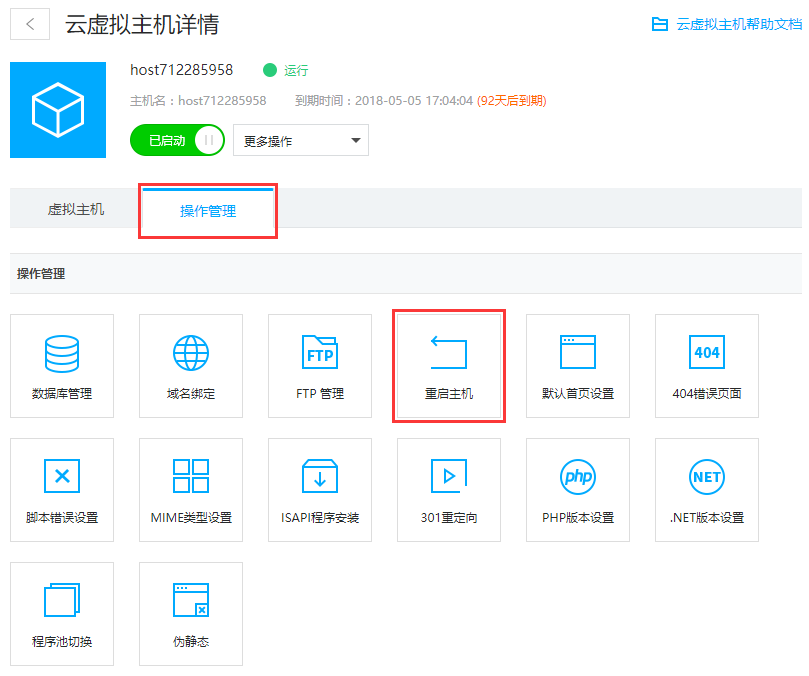Open the 程序池切换 app pool tile

(62, 614)
